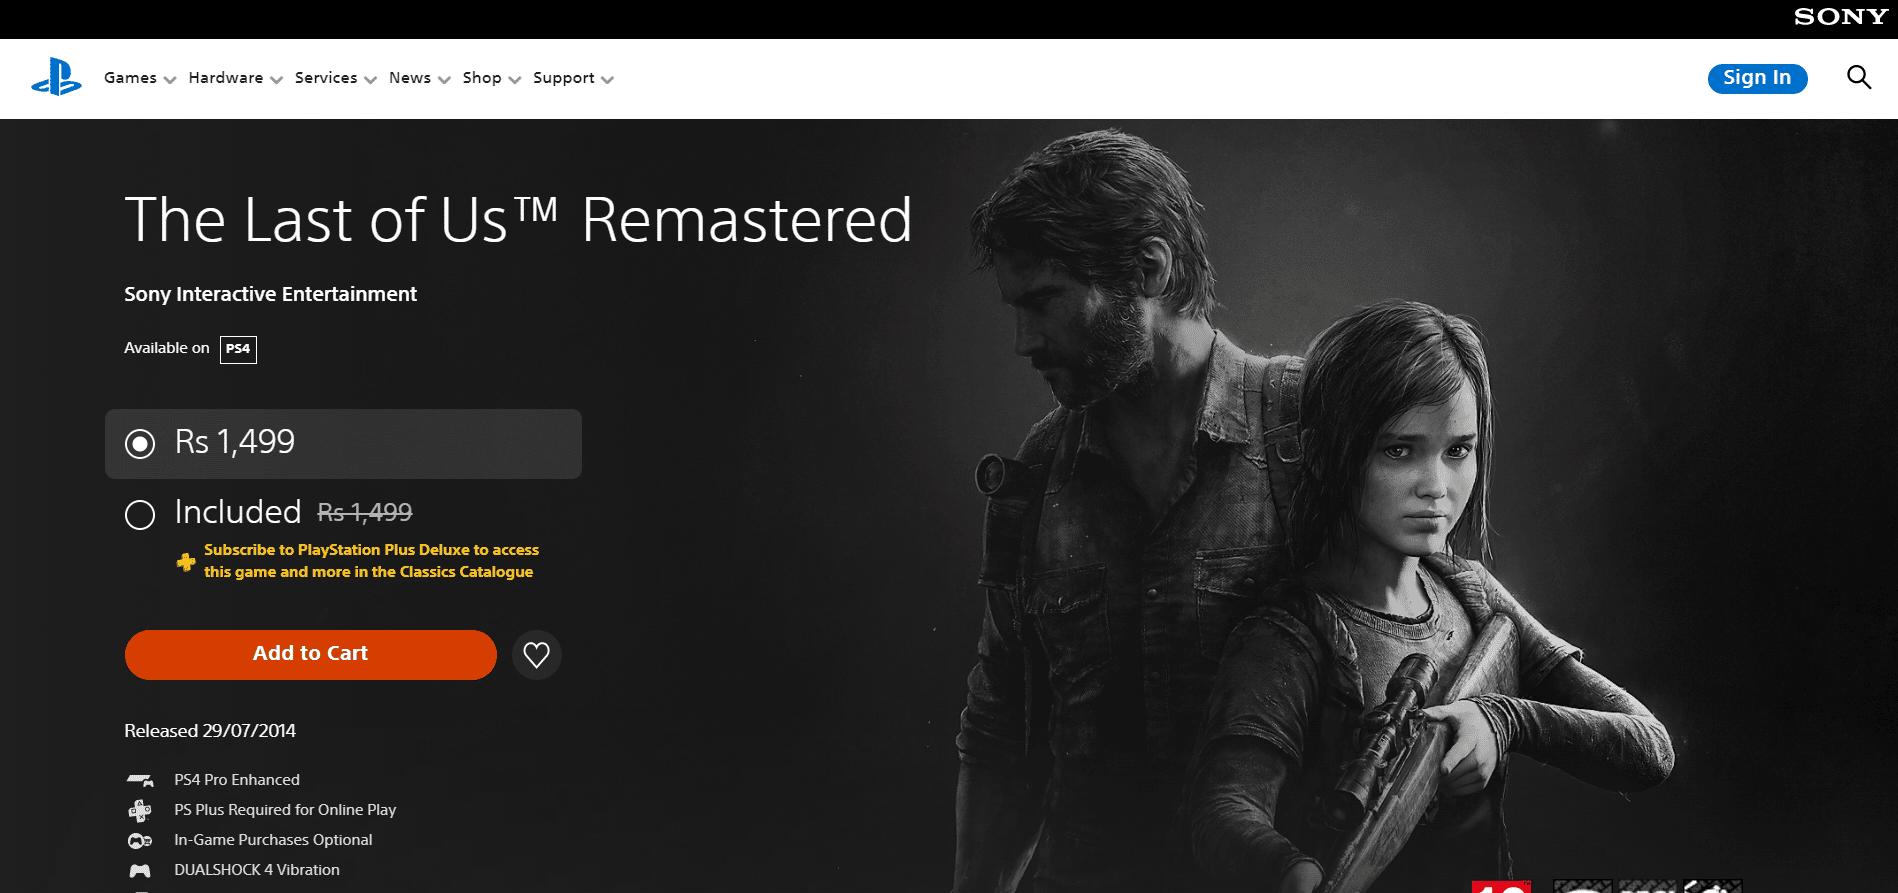The image size is (1898, 893).
Task: Click the DUALSHOCK 4 controller icon
Action: click(x=140, y=870)
